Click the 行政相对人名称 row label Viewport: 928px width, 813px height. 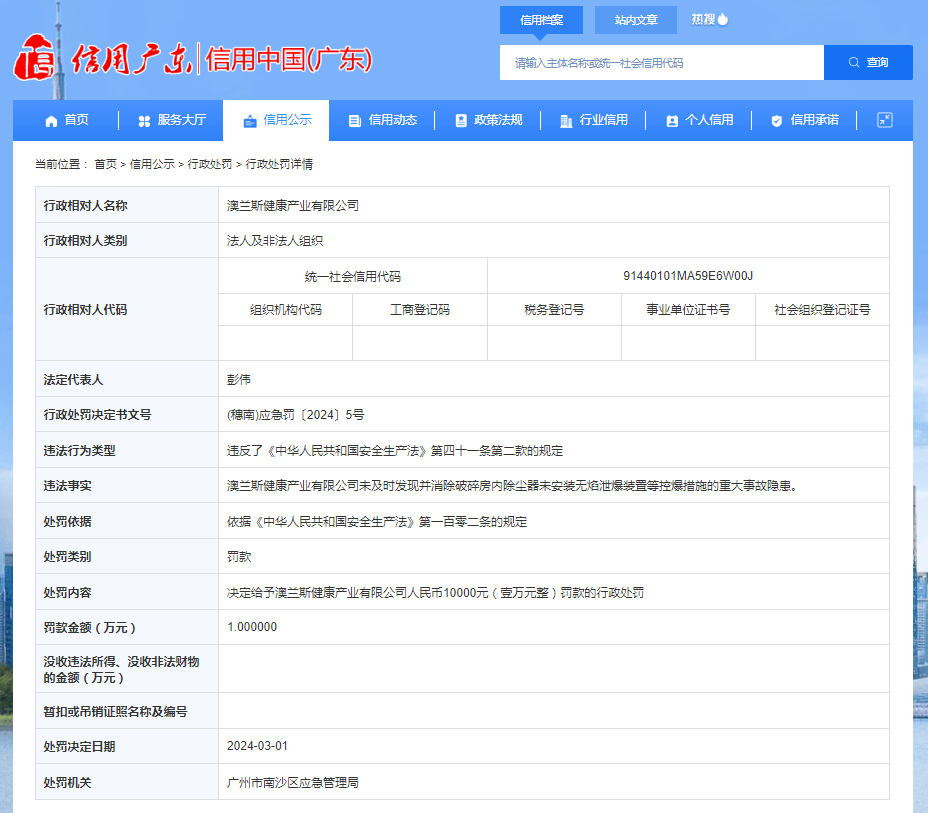click(85, 205)
